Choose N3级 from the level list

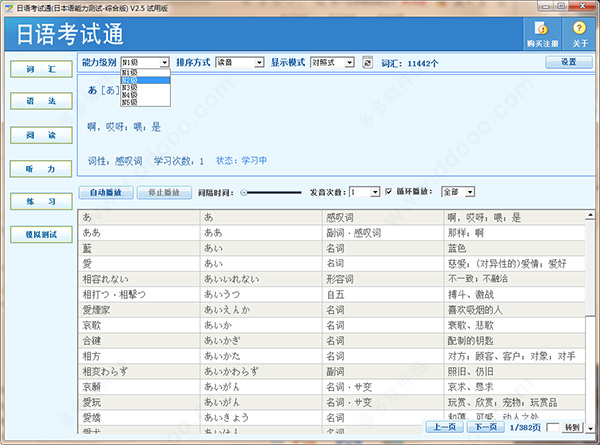[x=145, y=88]
